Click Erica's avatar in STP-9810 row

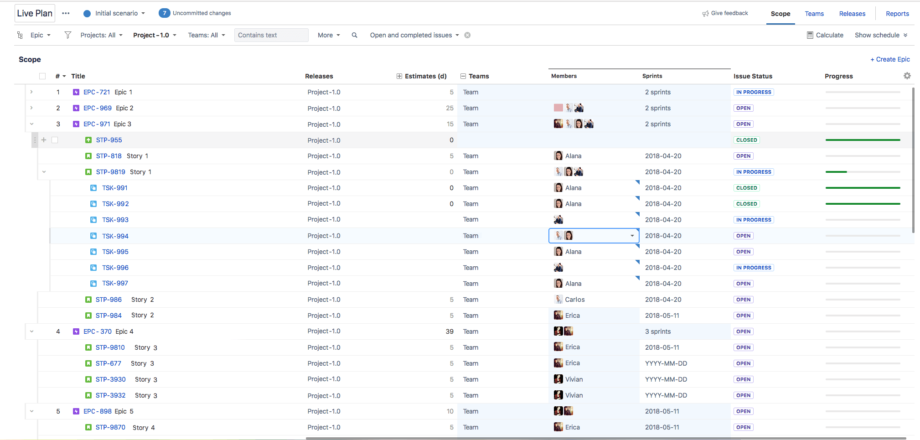coord(559,347)
